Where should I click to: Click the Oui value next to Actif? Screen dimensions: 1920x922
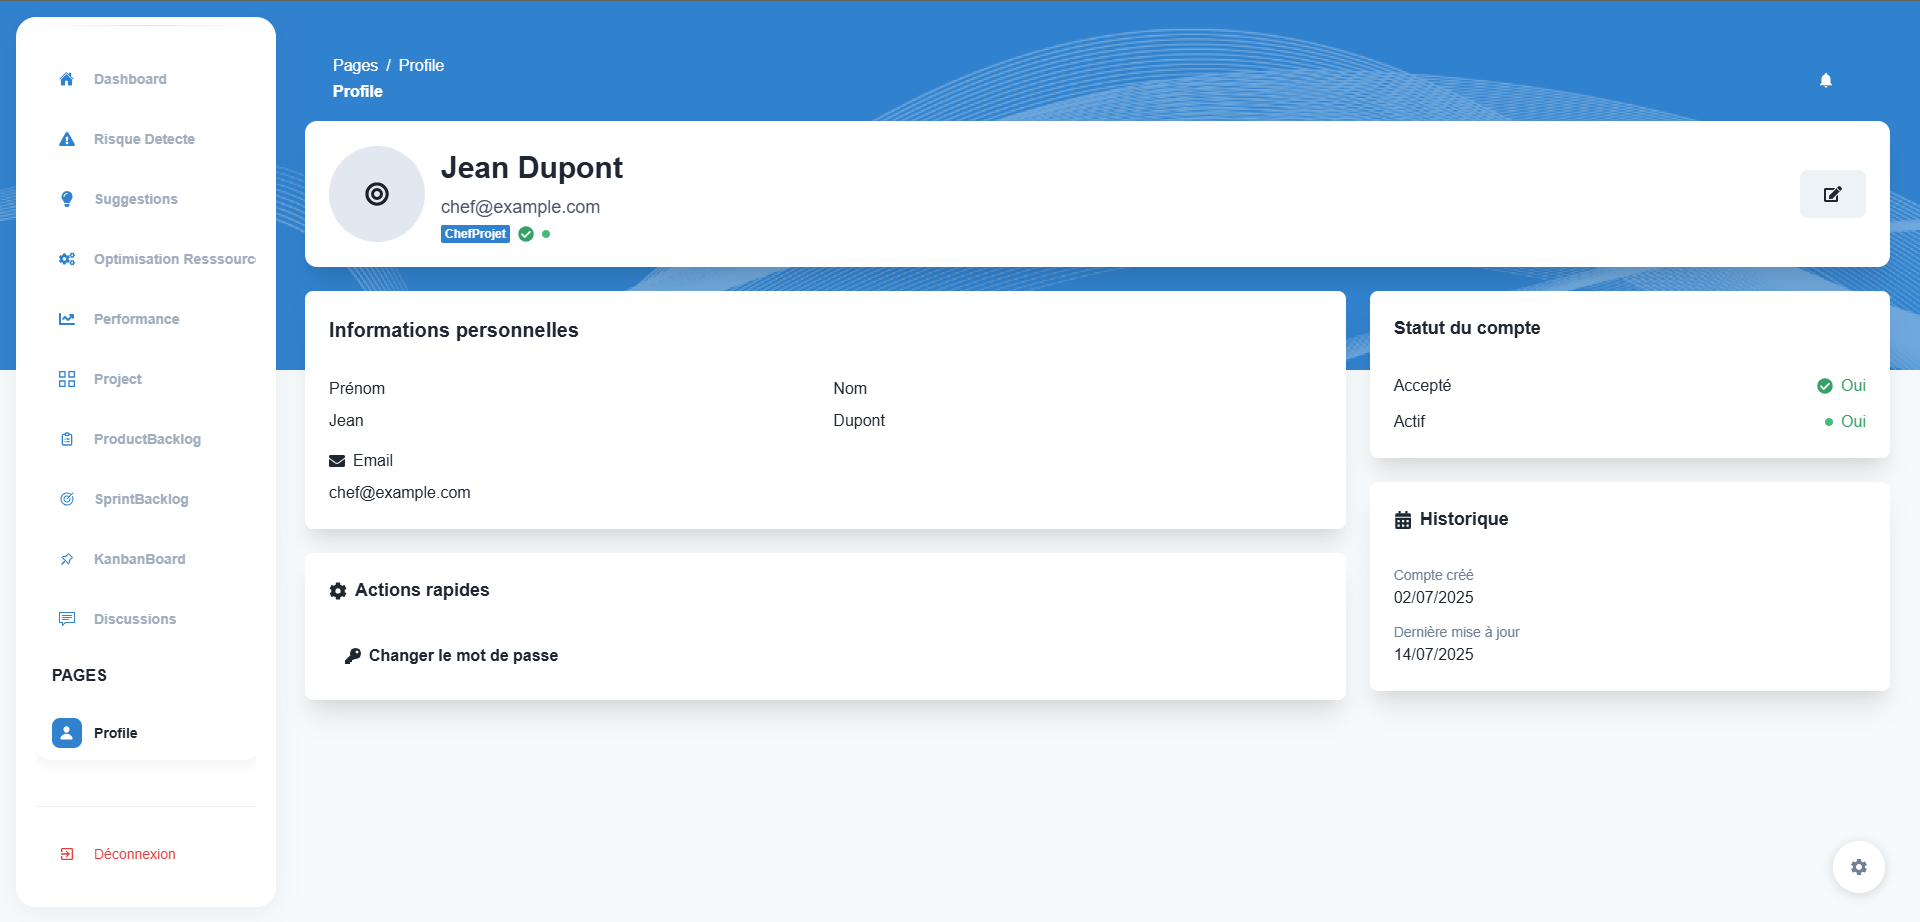(x=1853, y=422)
